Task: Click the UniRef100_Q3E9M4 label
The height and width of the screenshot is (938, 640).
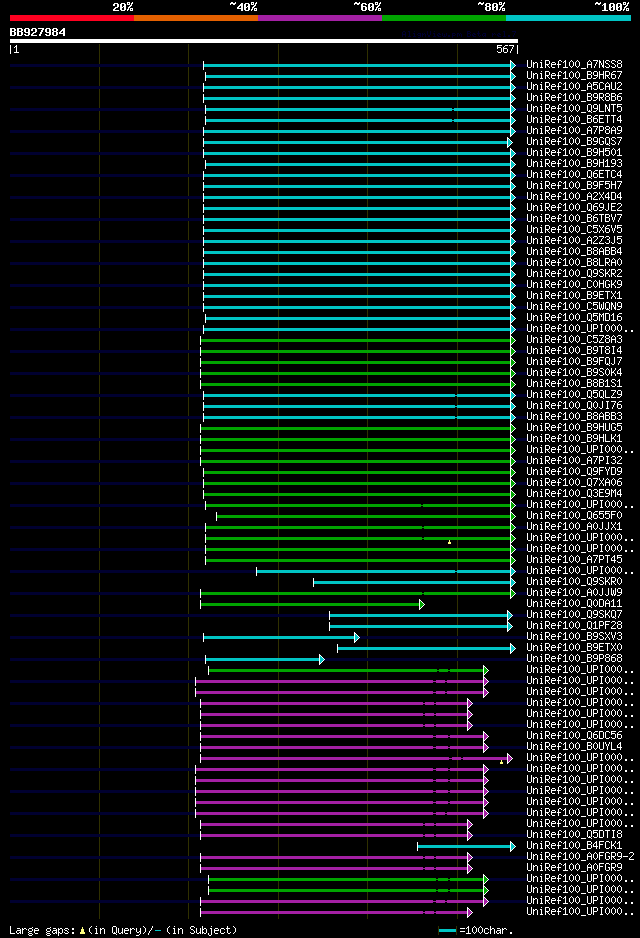Action: coord(574,494)
